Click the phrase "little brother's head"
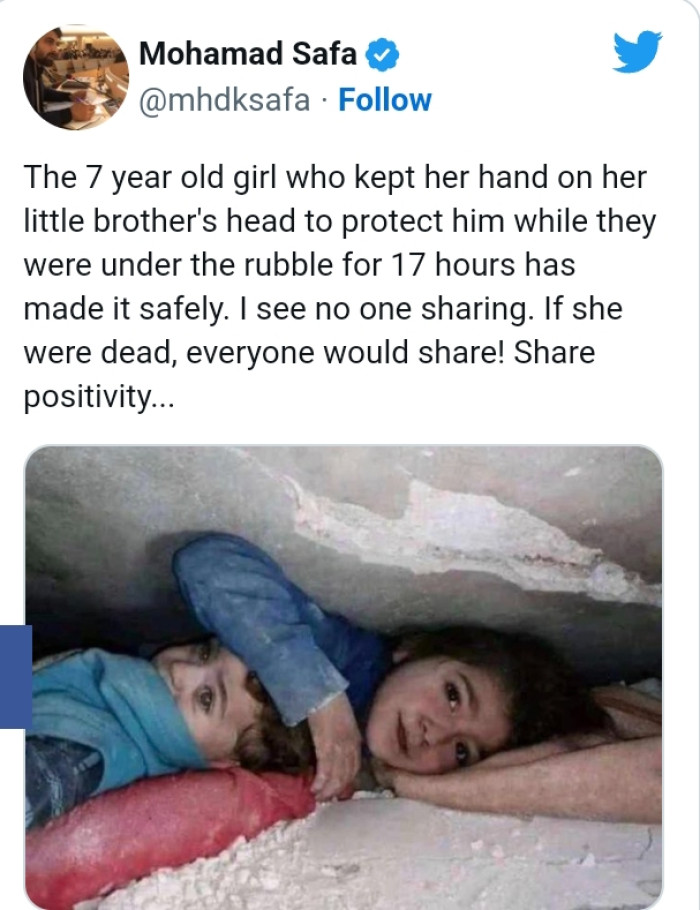The image size is (700, 910). tap(160, 221)
